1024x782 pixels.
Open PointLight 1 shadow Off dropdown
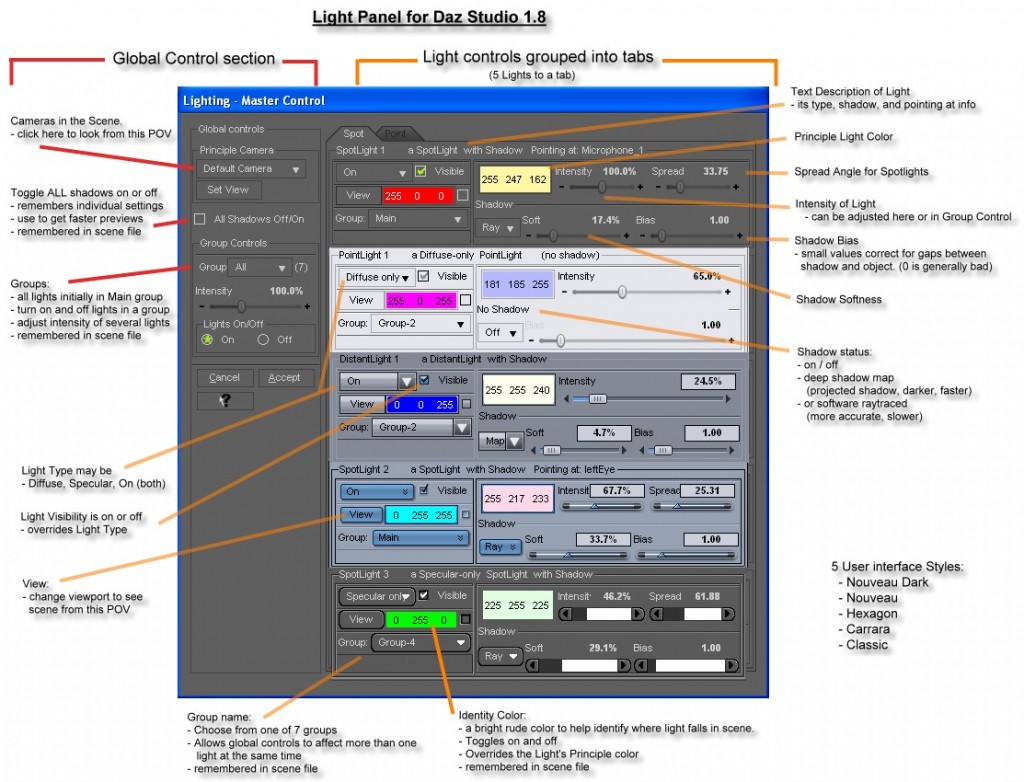click(x=502, y=333)
